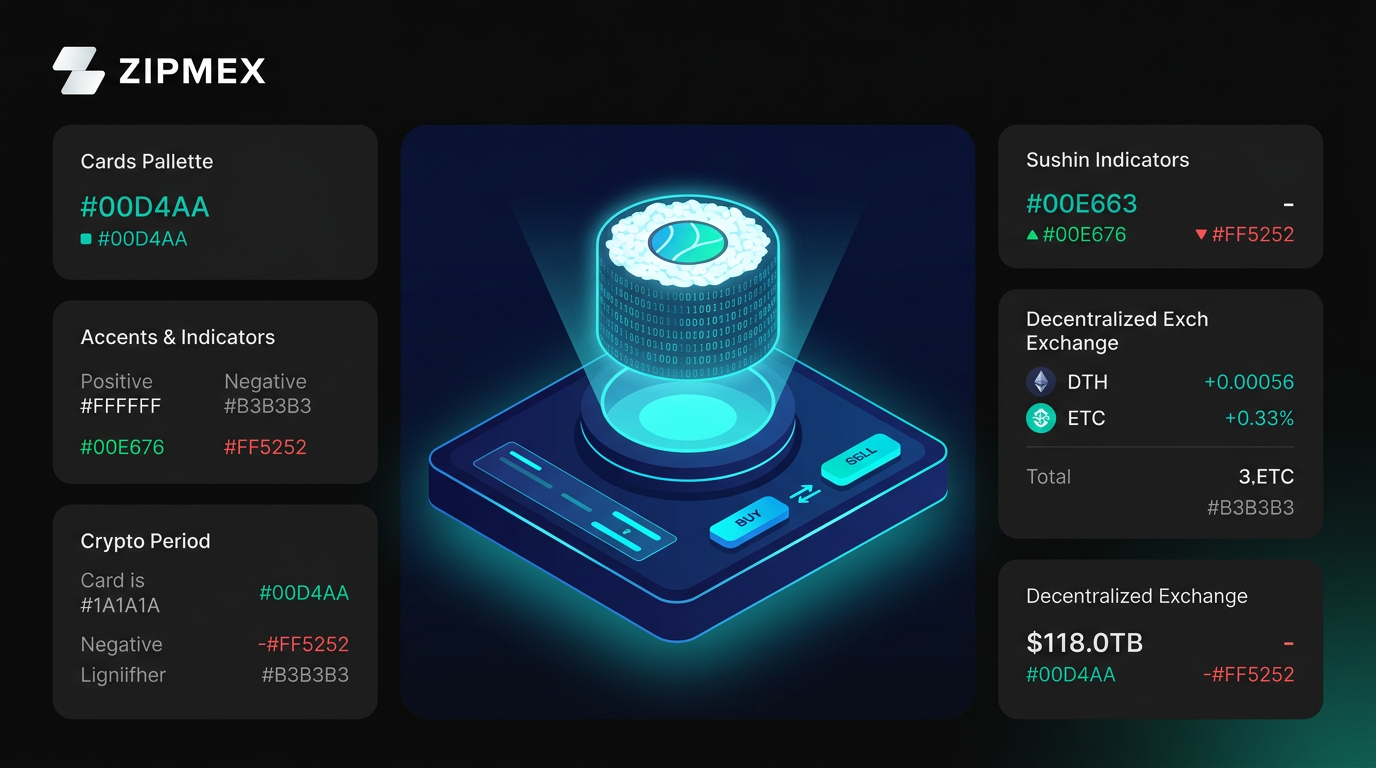
Task: Click the small teal square swatch
Action: [x=86, y=239]
